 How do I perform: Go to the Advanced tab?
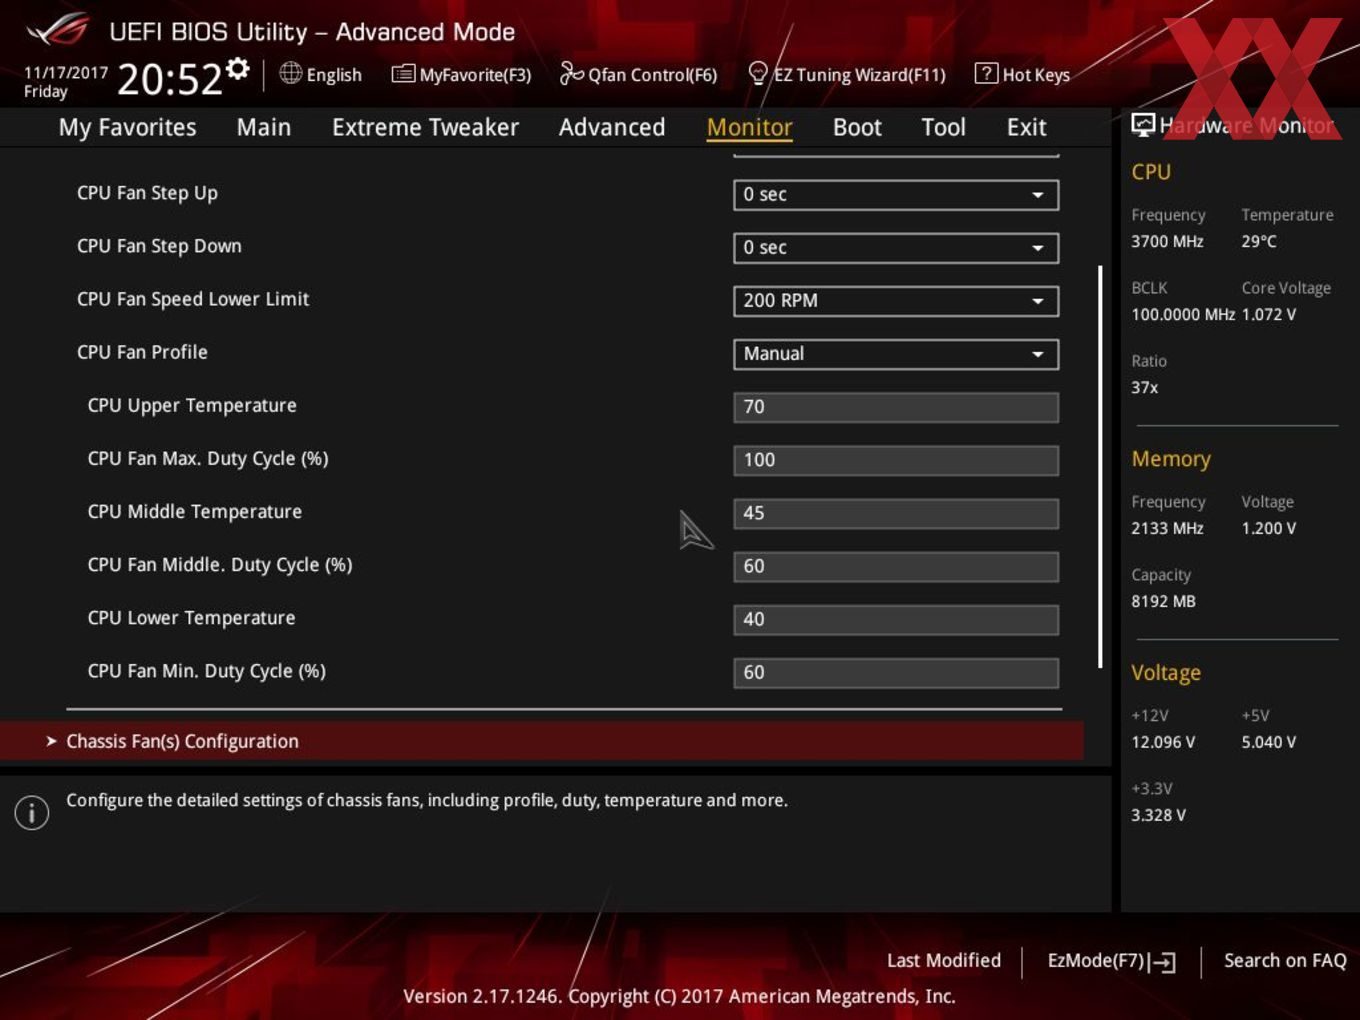tap(612, 127)
